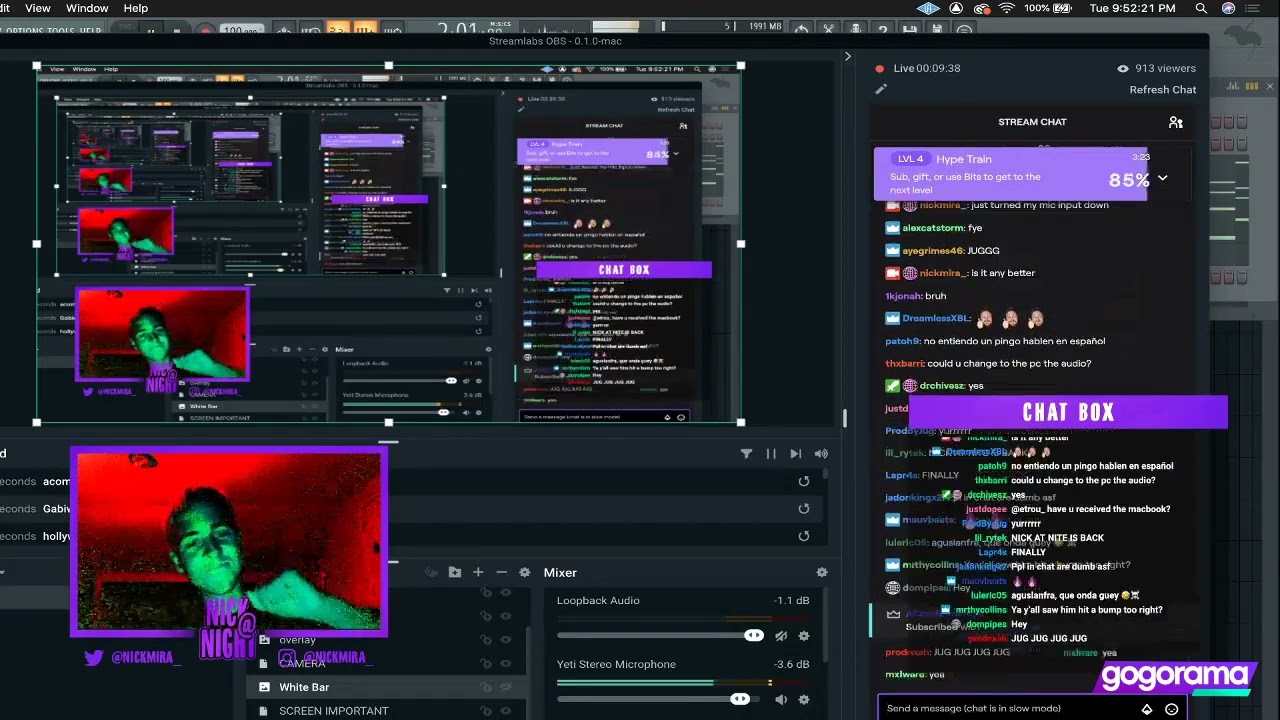Screen dimensions: 1280x720
Task: Click the -1.1 dB Loopback level
Action: (791, 600)
